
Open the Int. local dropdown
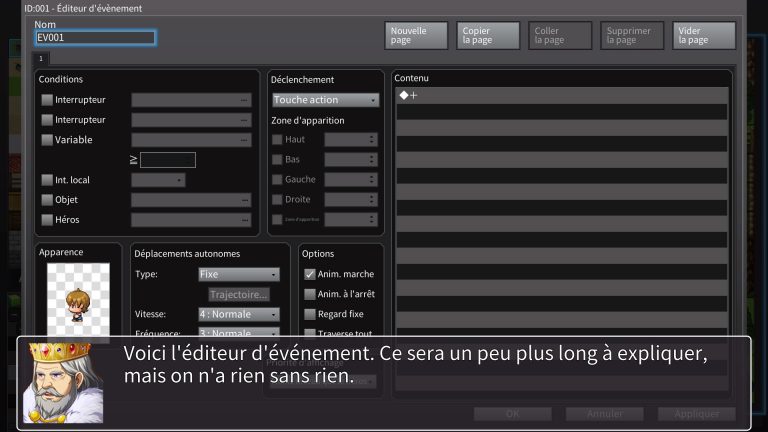pyautogui.click(x=158, y=180)
